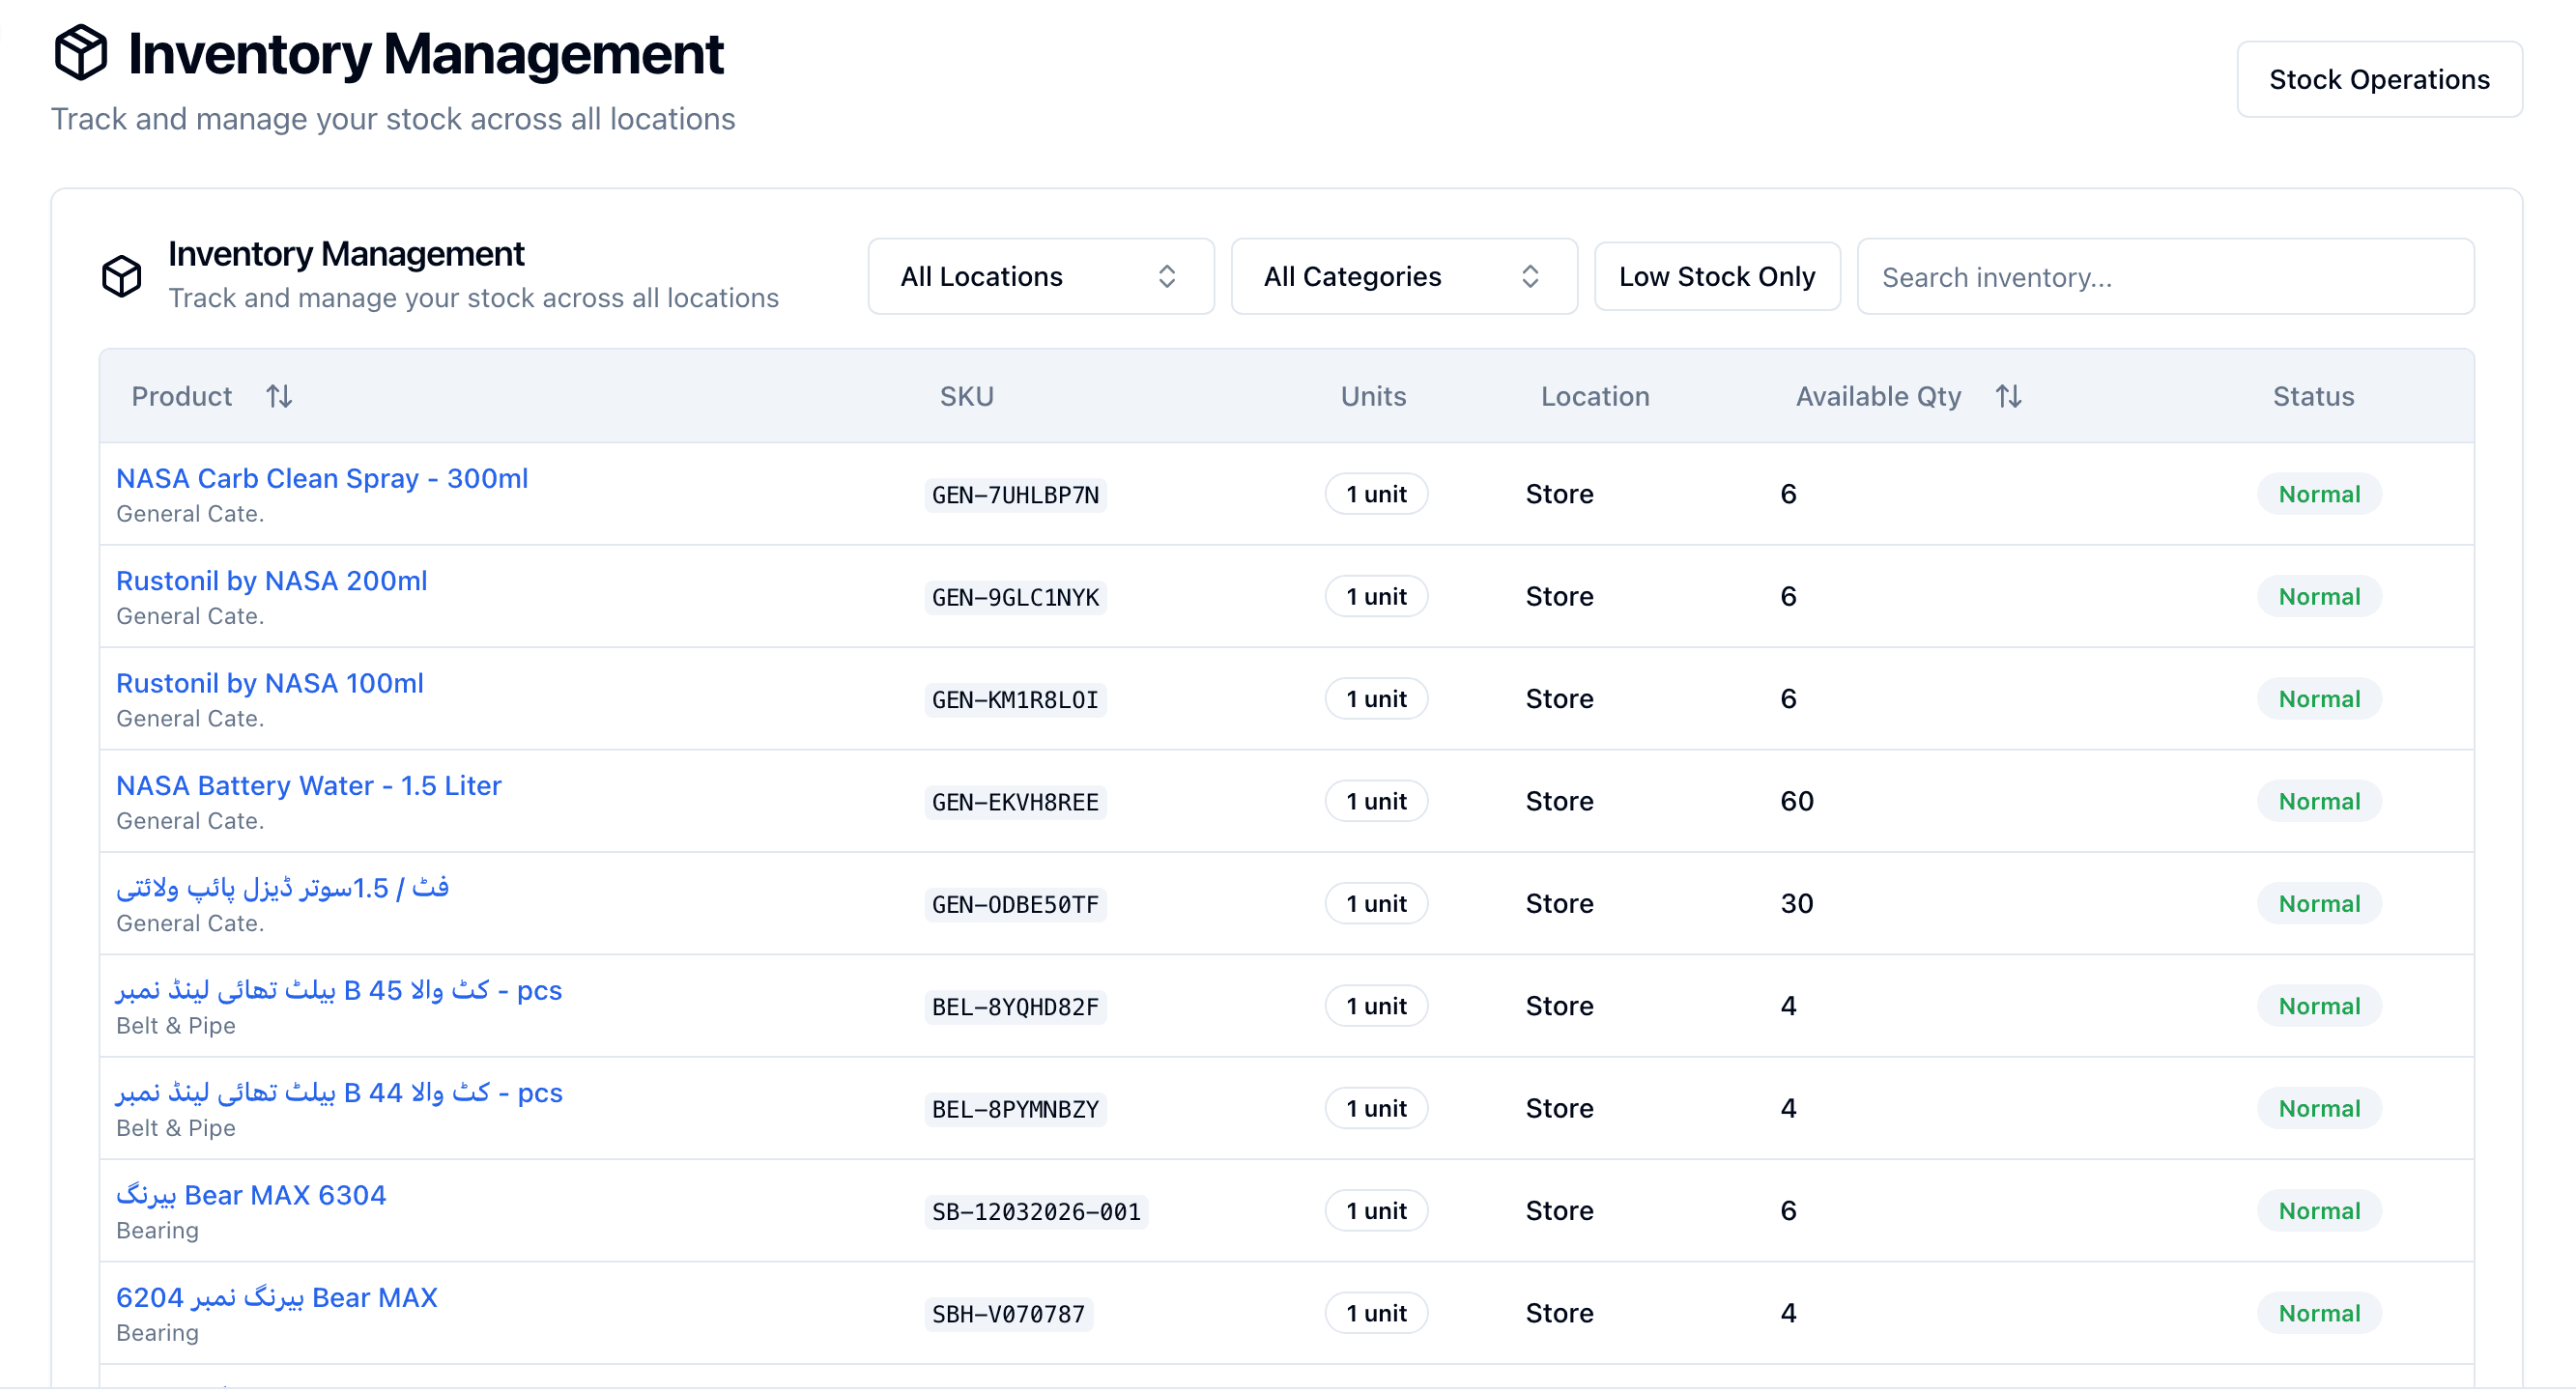Click the Units column header

coord(1373,397)
